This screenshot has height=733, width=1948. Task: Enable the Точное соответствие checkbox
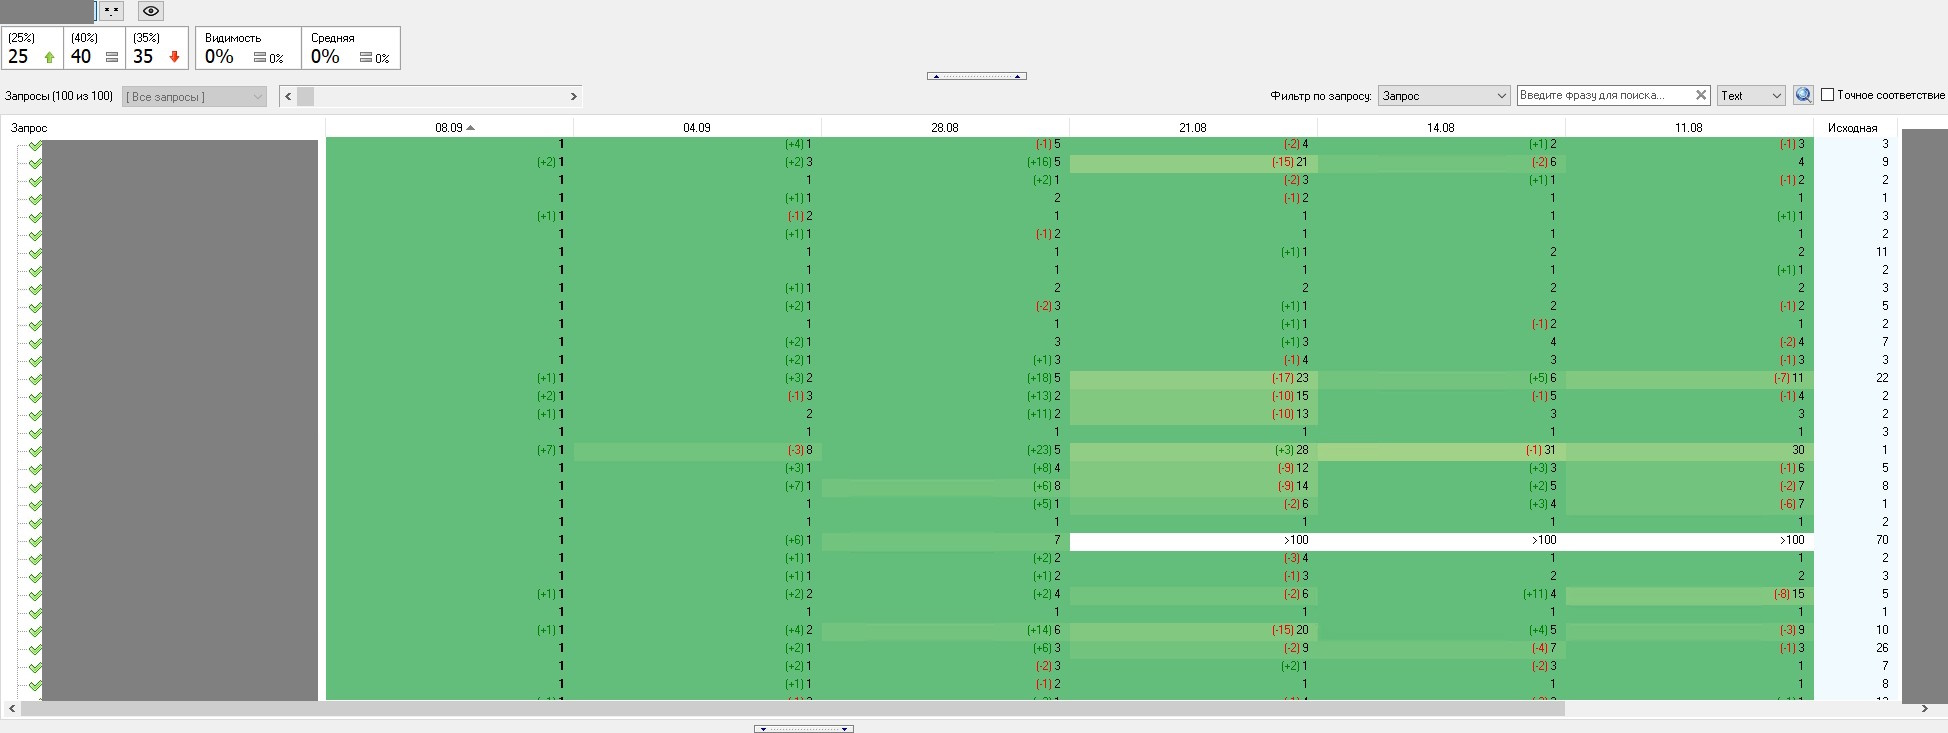tap(1827, 95)
